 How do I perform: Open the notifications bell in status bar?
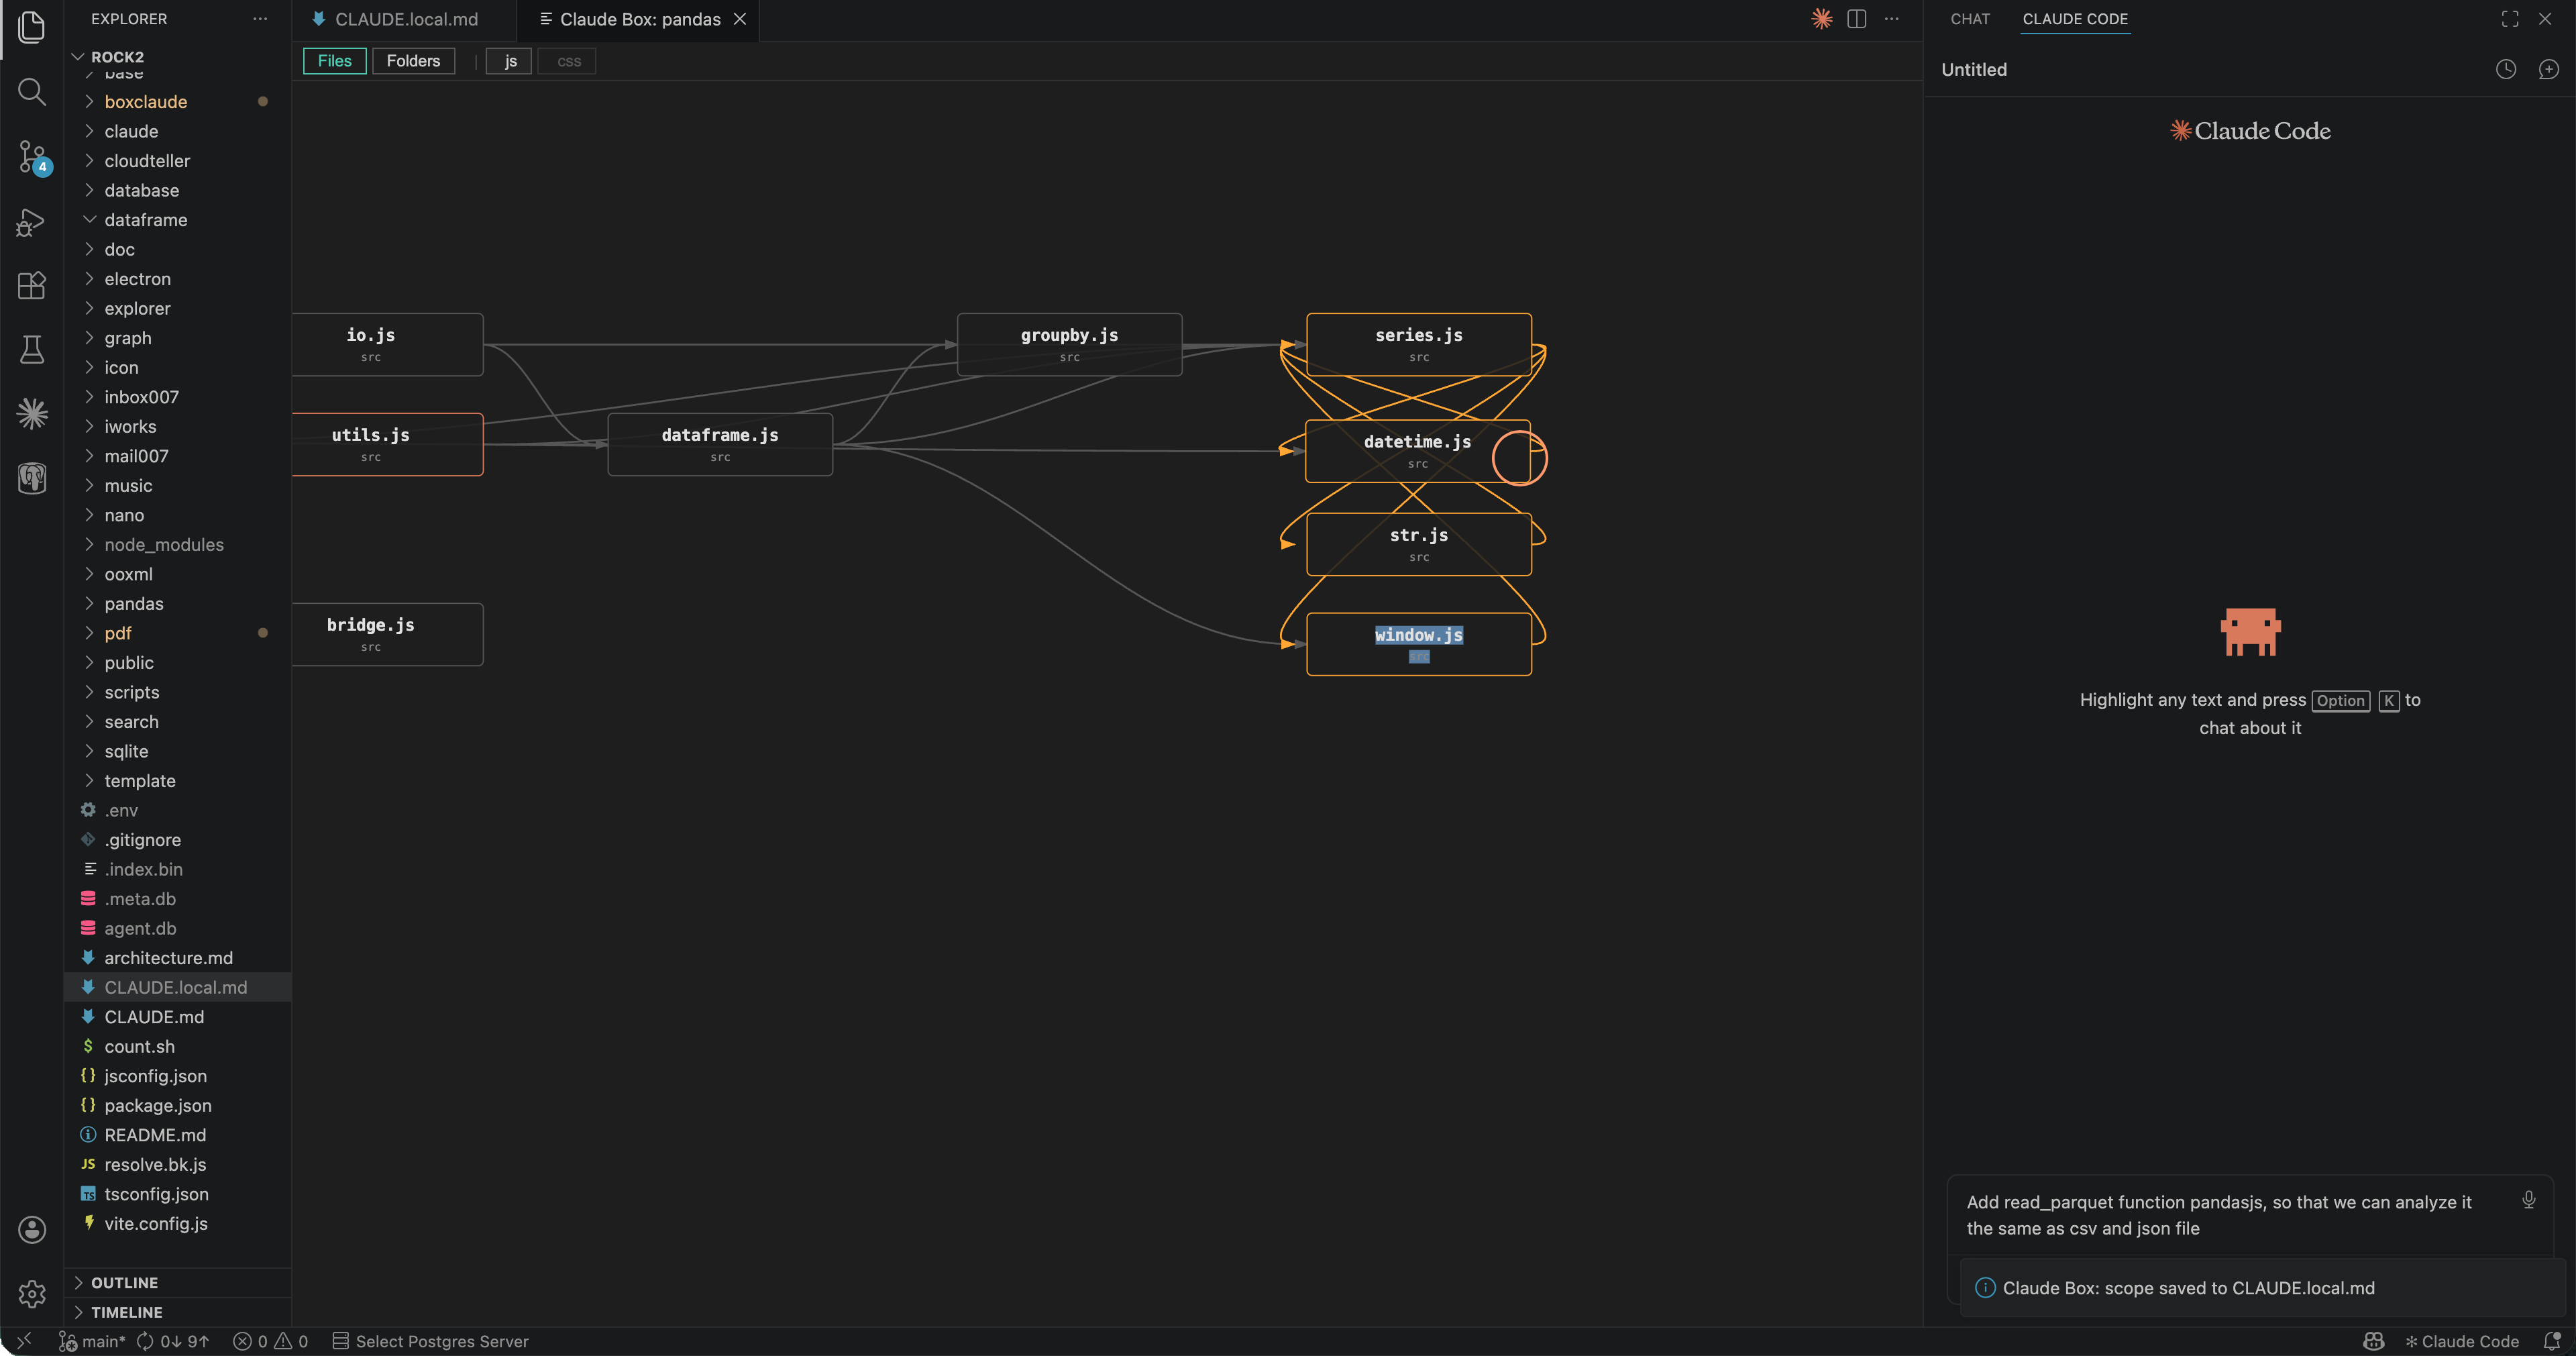click(2551, 1341)
